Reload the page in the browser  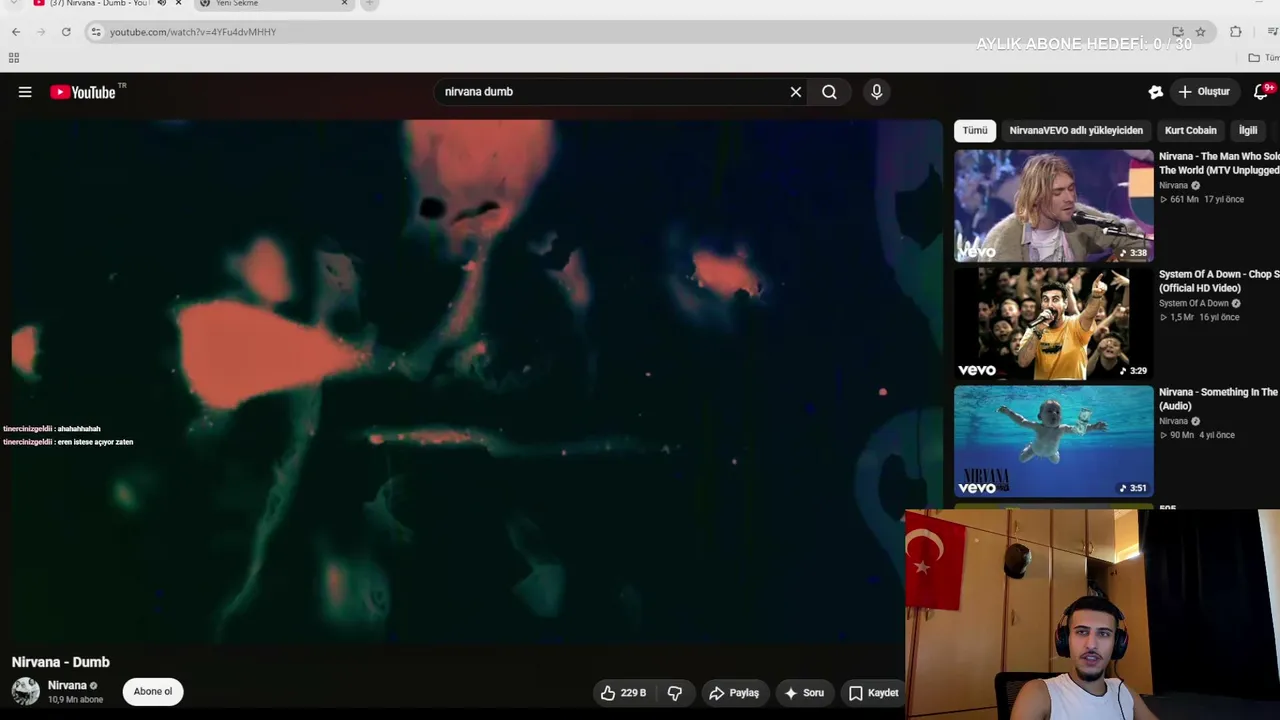pyautogui.click(x=66, y=32)
